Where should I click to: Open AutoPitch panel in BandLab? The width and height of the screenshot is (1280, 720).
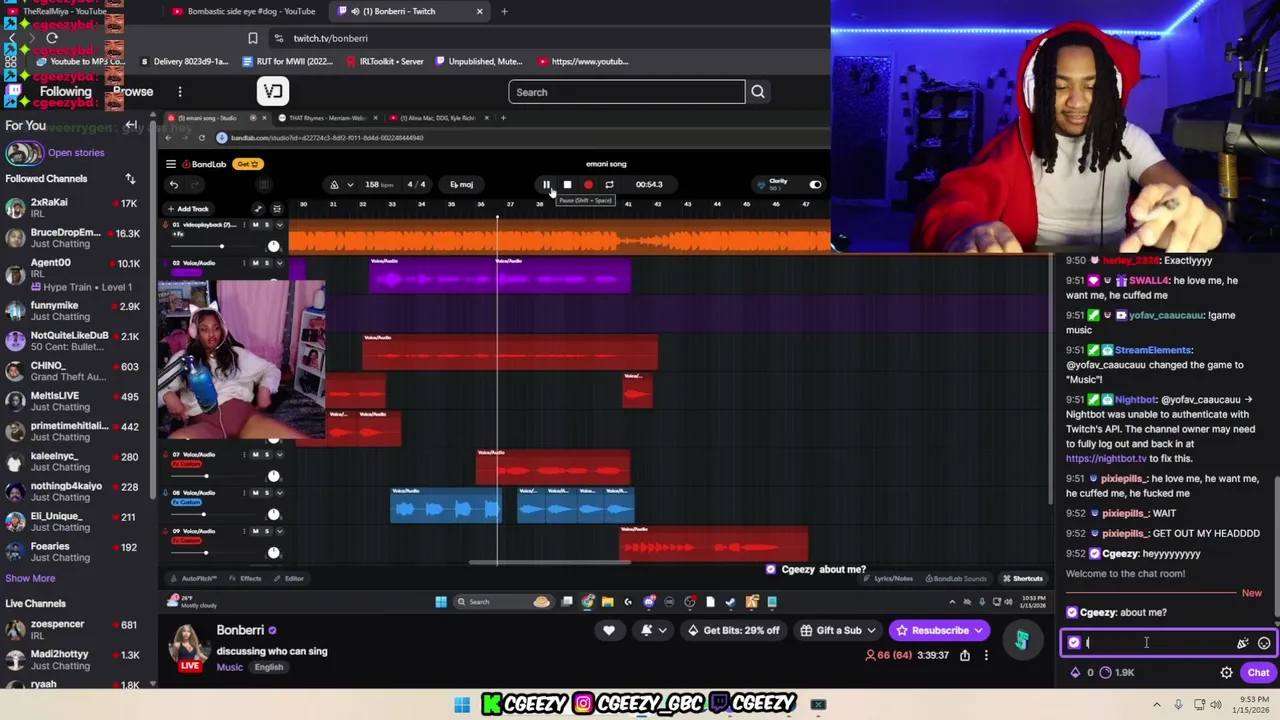[193, 578]
